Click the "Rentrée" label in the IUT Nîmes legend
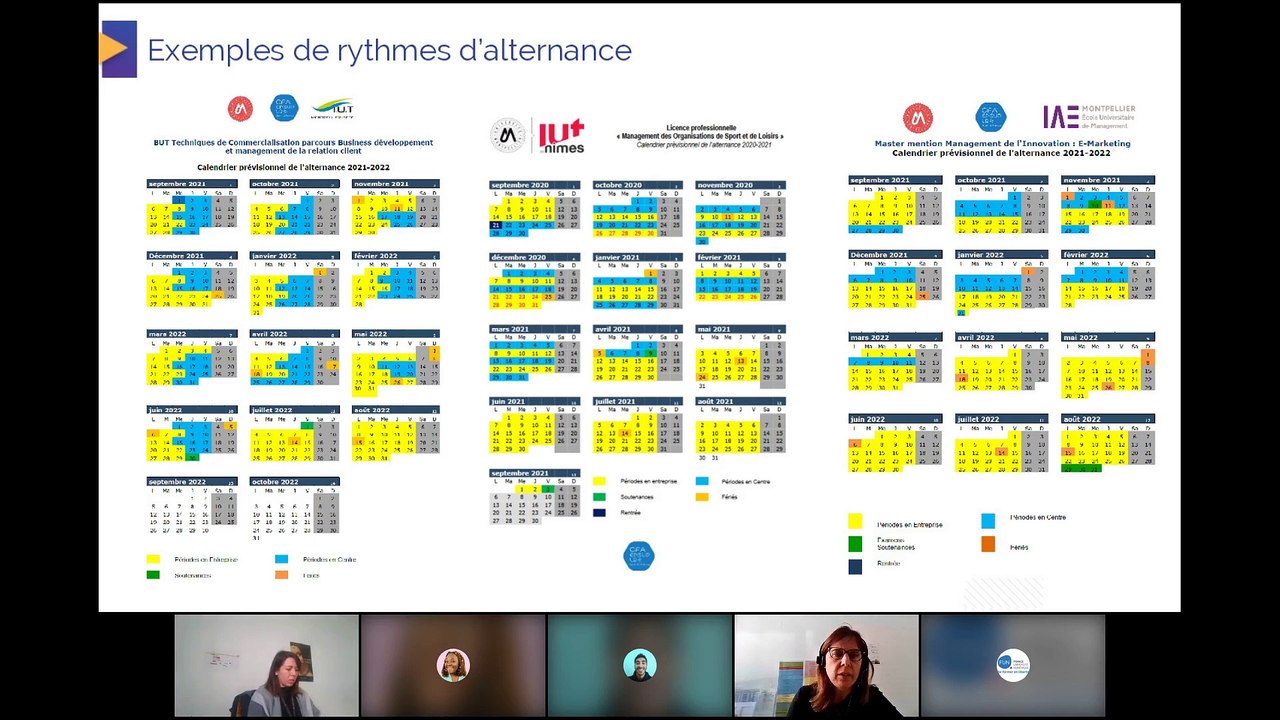The height and width of the screenshot is (720, 1280). [630, 512]
